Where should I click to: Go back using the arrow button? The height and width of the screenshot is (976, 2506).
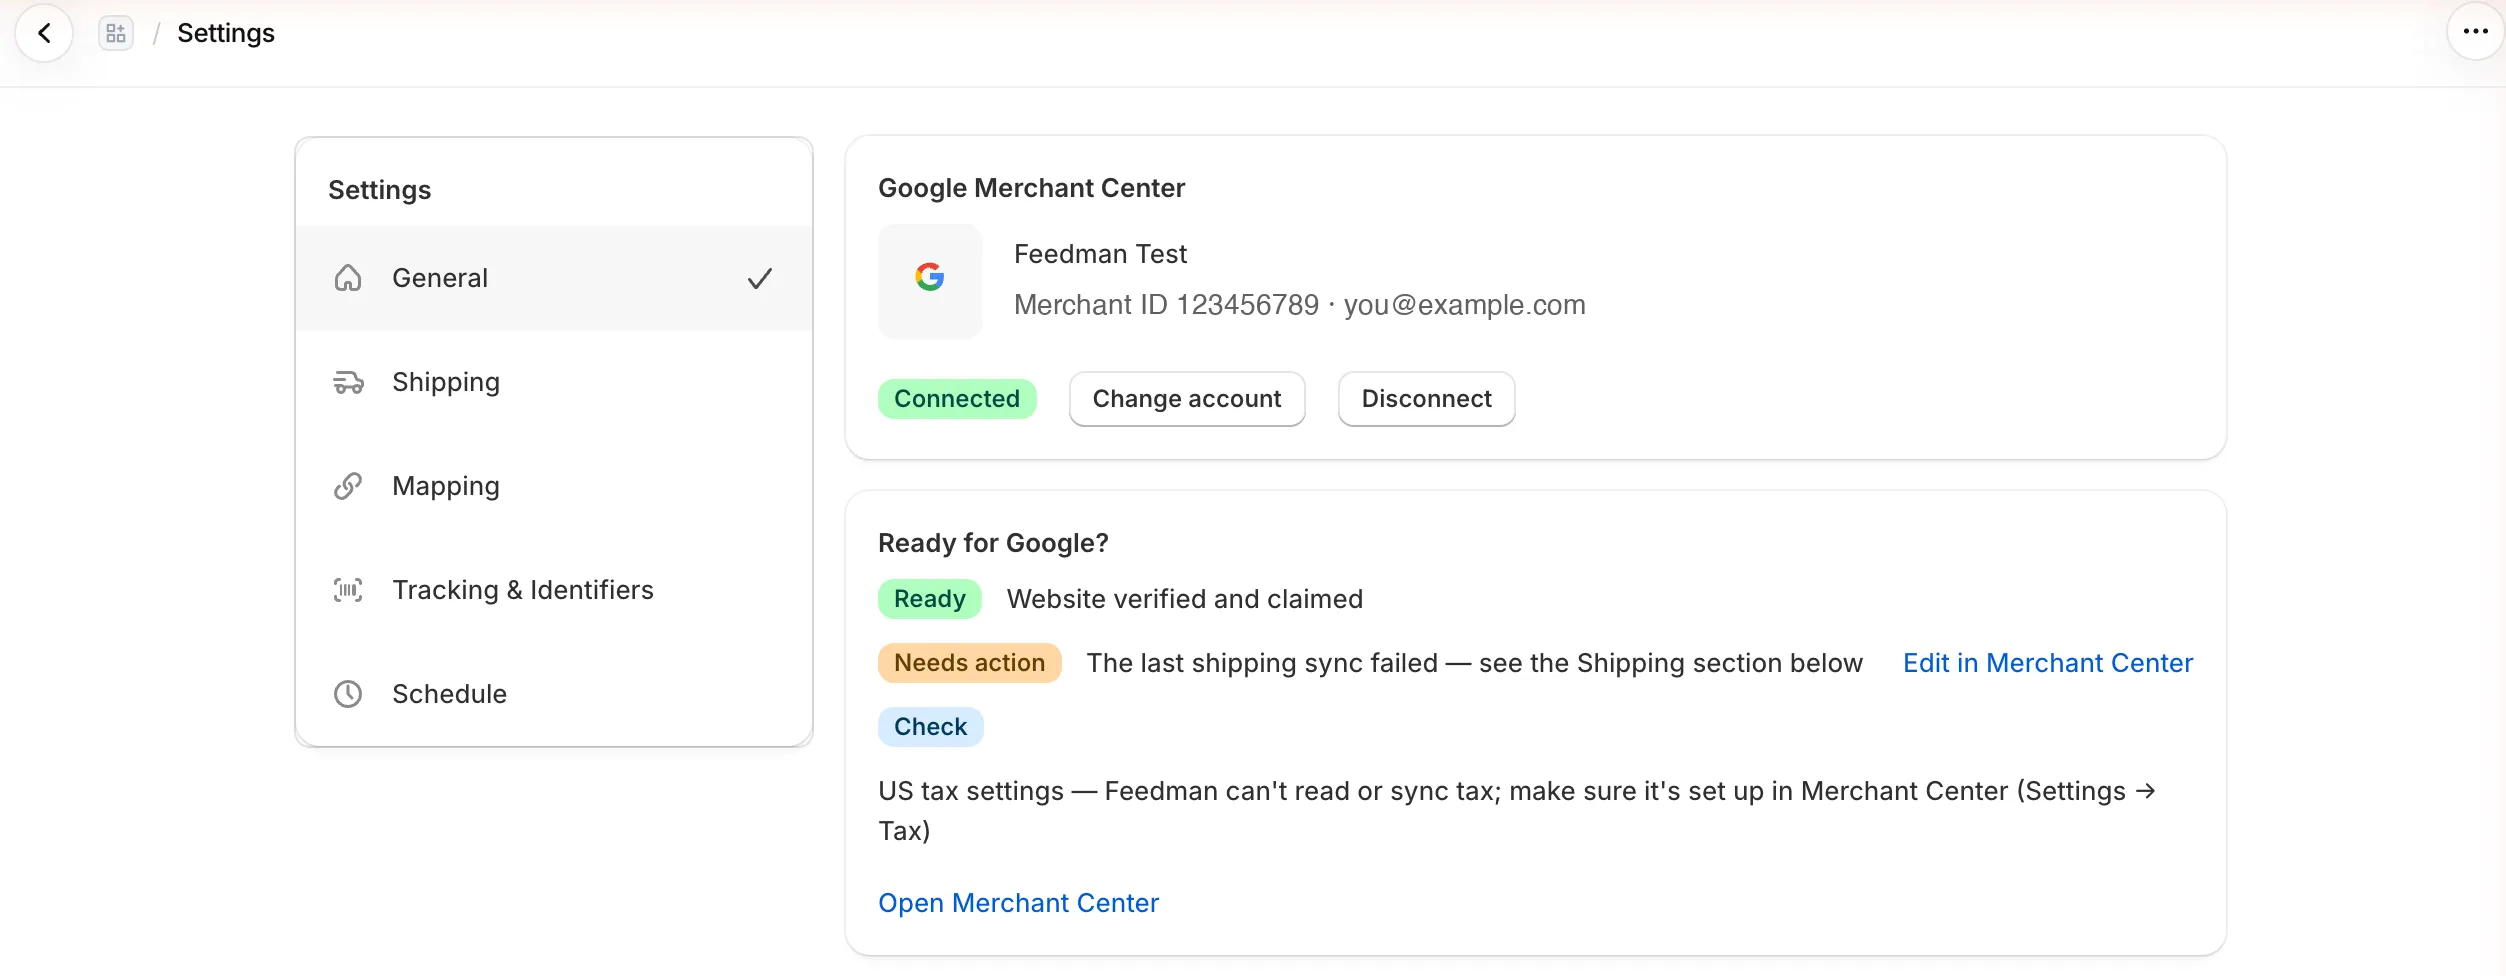(x=44, y=33)
